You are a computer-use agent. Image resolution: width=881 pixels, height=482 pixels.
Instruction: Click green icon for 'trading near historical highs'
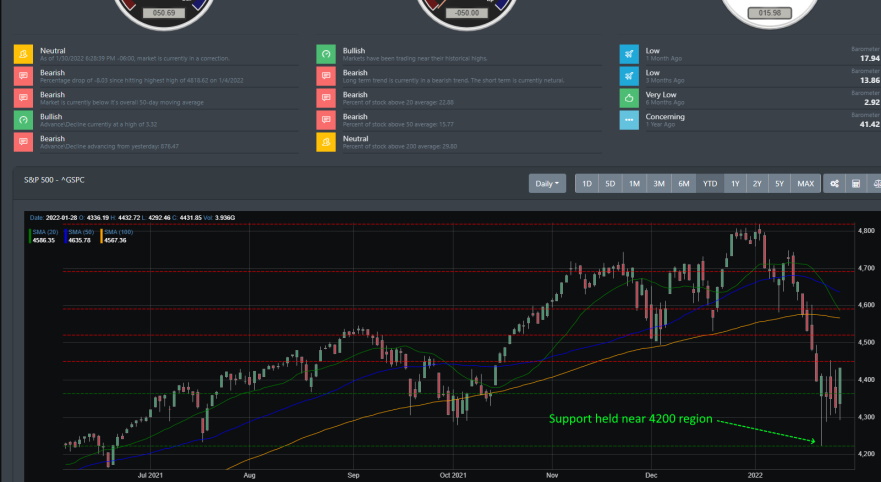coord(326,54)
